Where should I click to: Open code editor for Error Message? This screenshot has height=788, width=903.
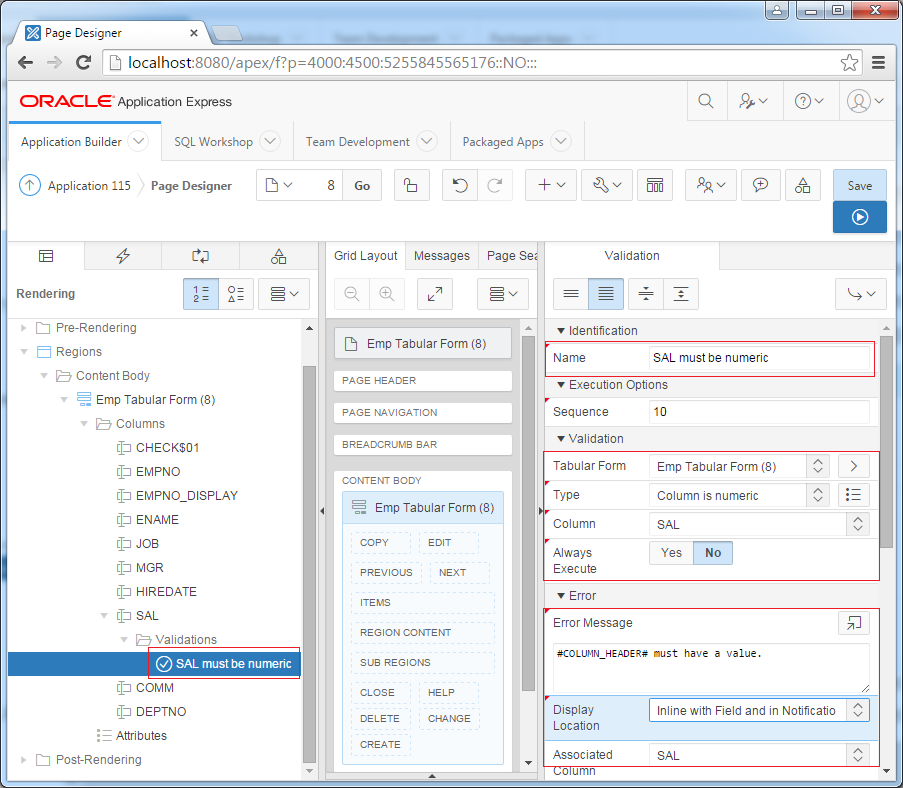[x=853, y=623]
